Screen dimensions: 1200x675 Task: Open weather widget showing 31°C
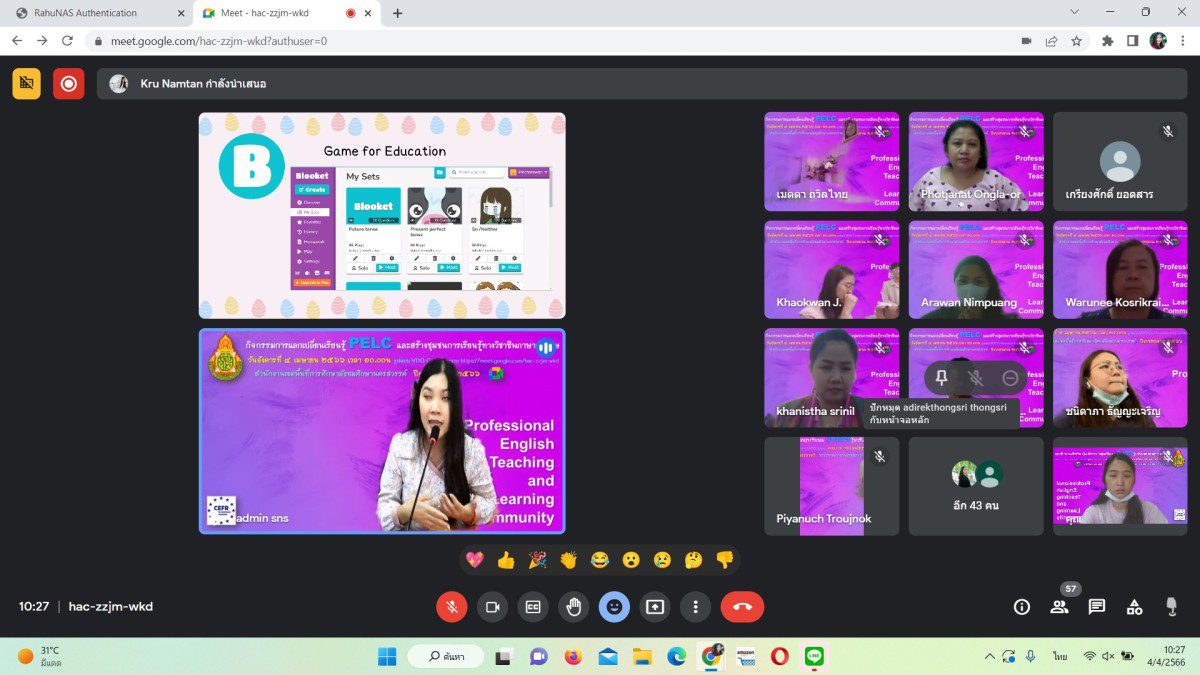click(x=40, y=657)
